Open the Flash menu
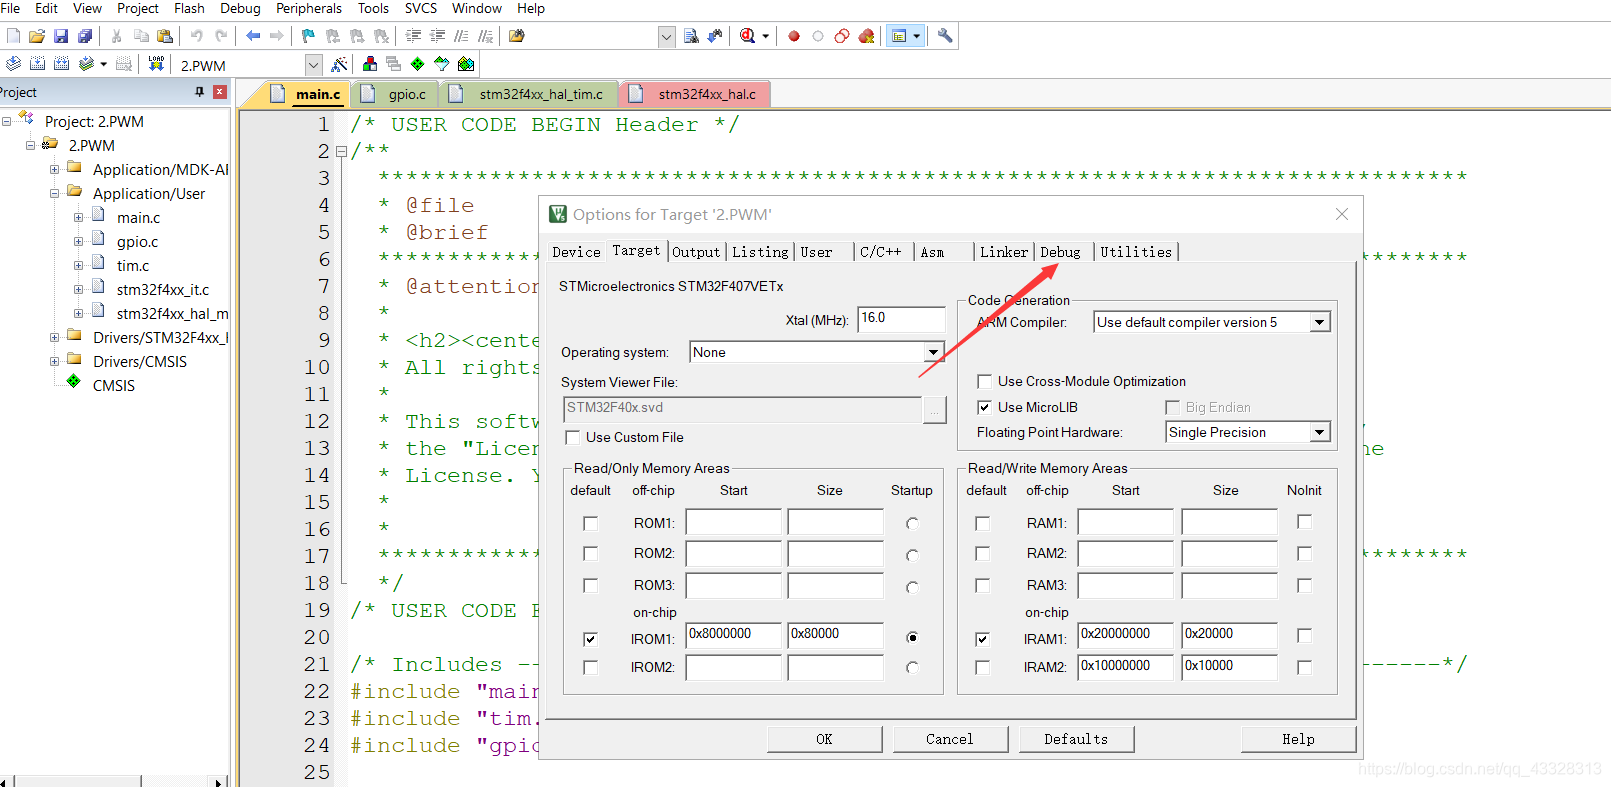1611x787 pixels. (189, 8)
